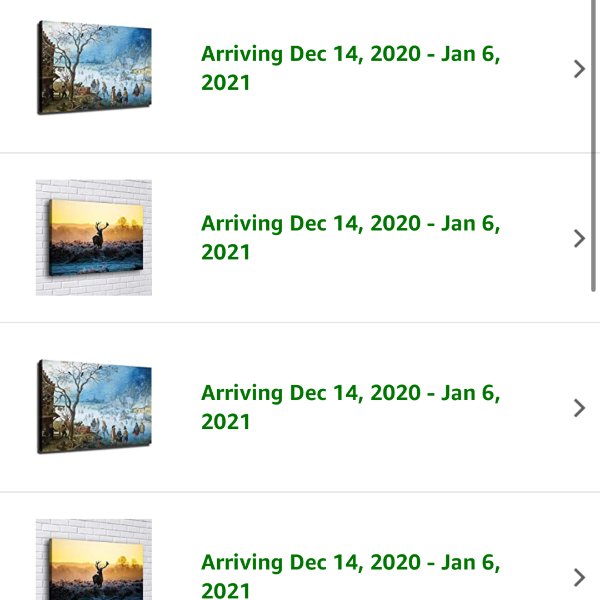
Task: Expand the chevron on the bottom order row
Action: pos(579,578)
